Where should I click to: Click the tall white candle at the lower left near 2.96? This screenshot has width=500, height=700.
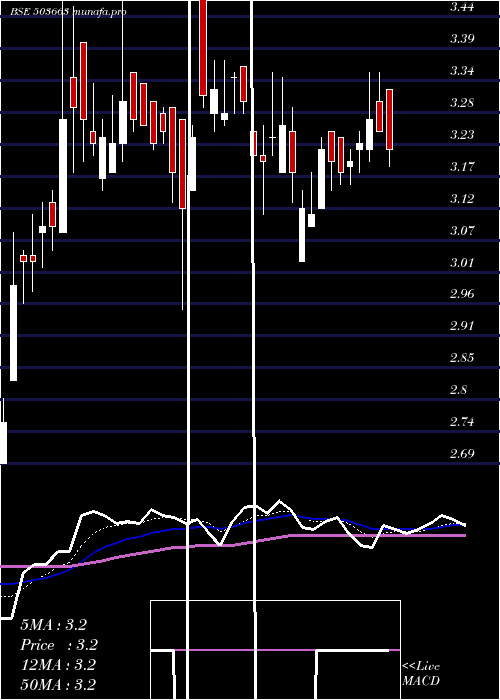tap(14, 333)
